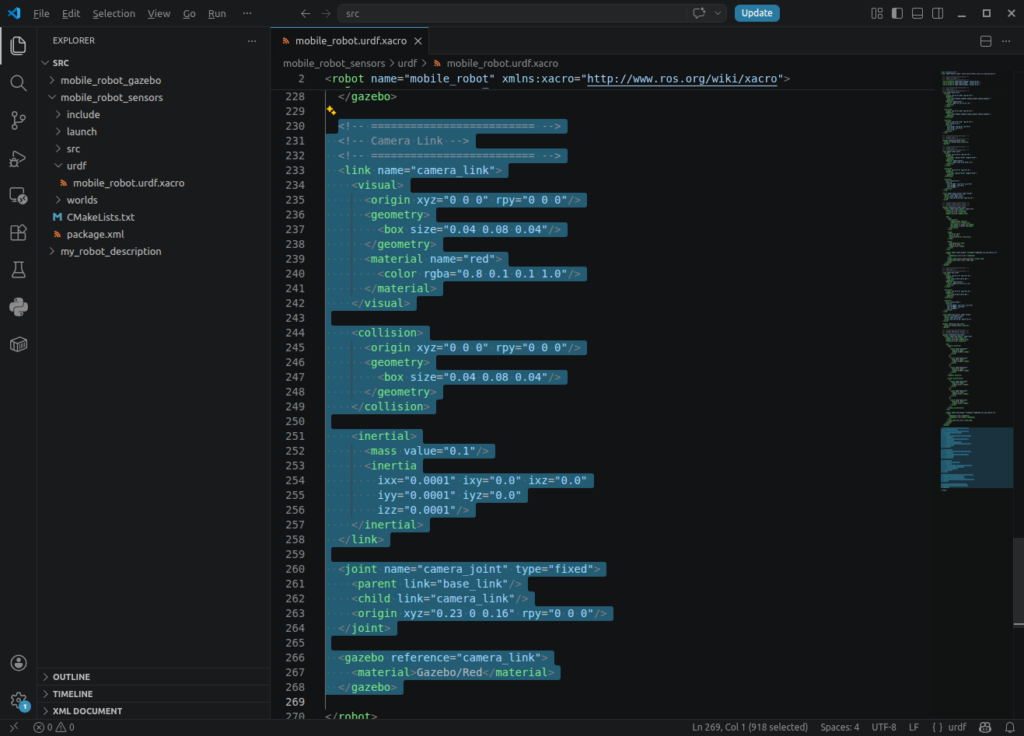Click the urdf breadcrumb
1024x736 pixels.
click(x=407, y=63)
